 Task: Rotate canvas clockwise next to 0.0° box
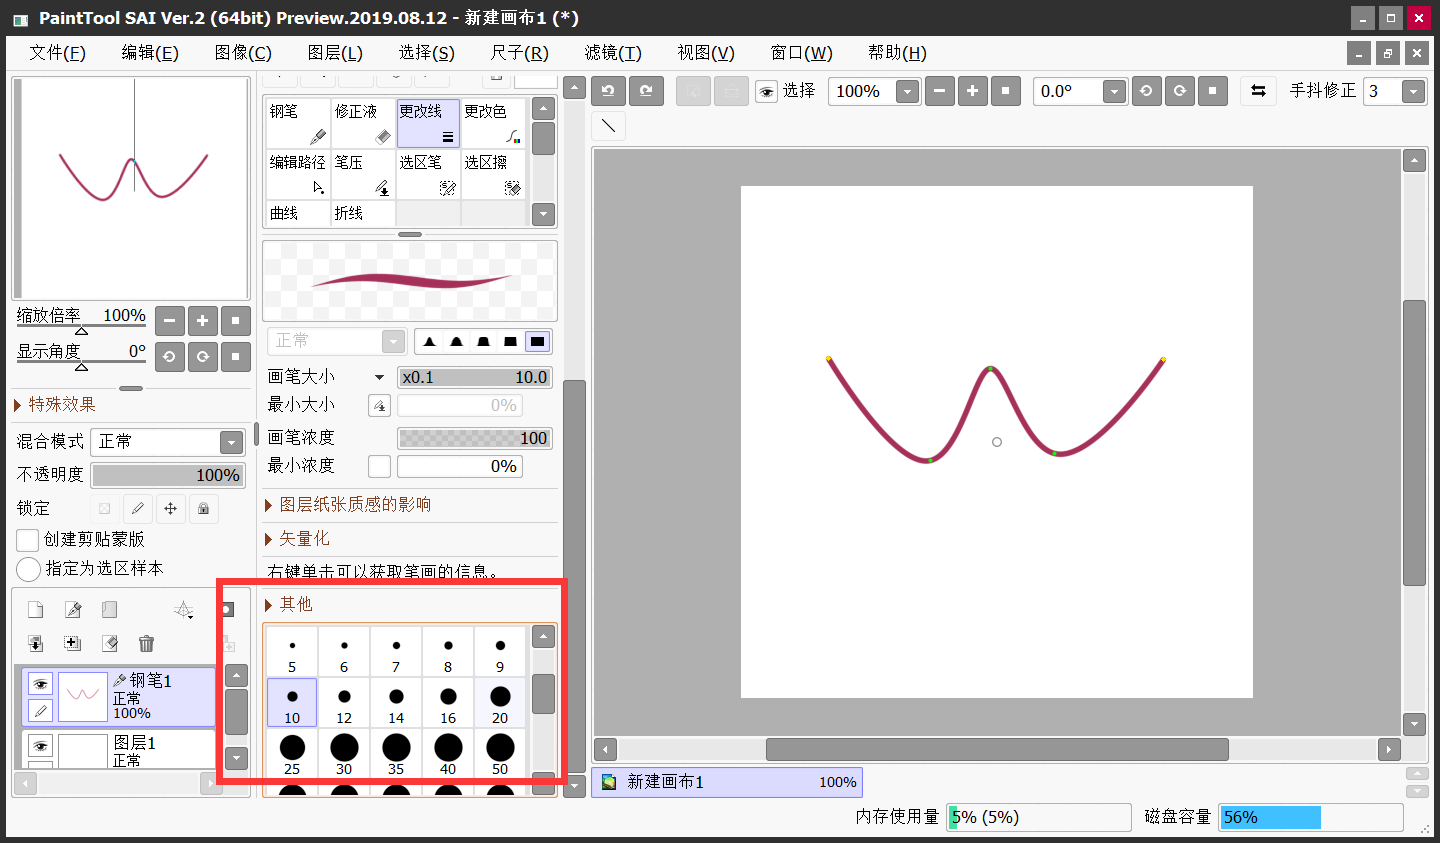tap(1180, 91)
